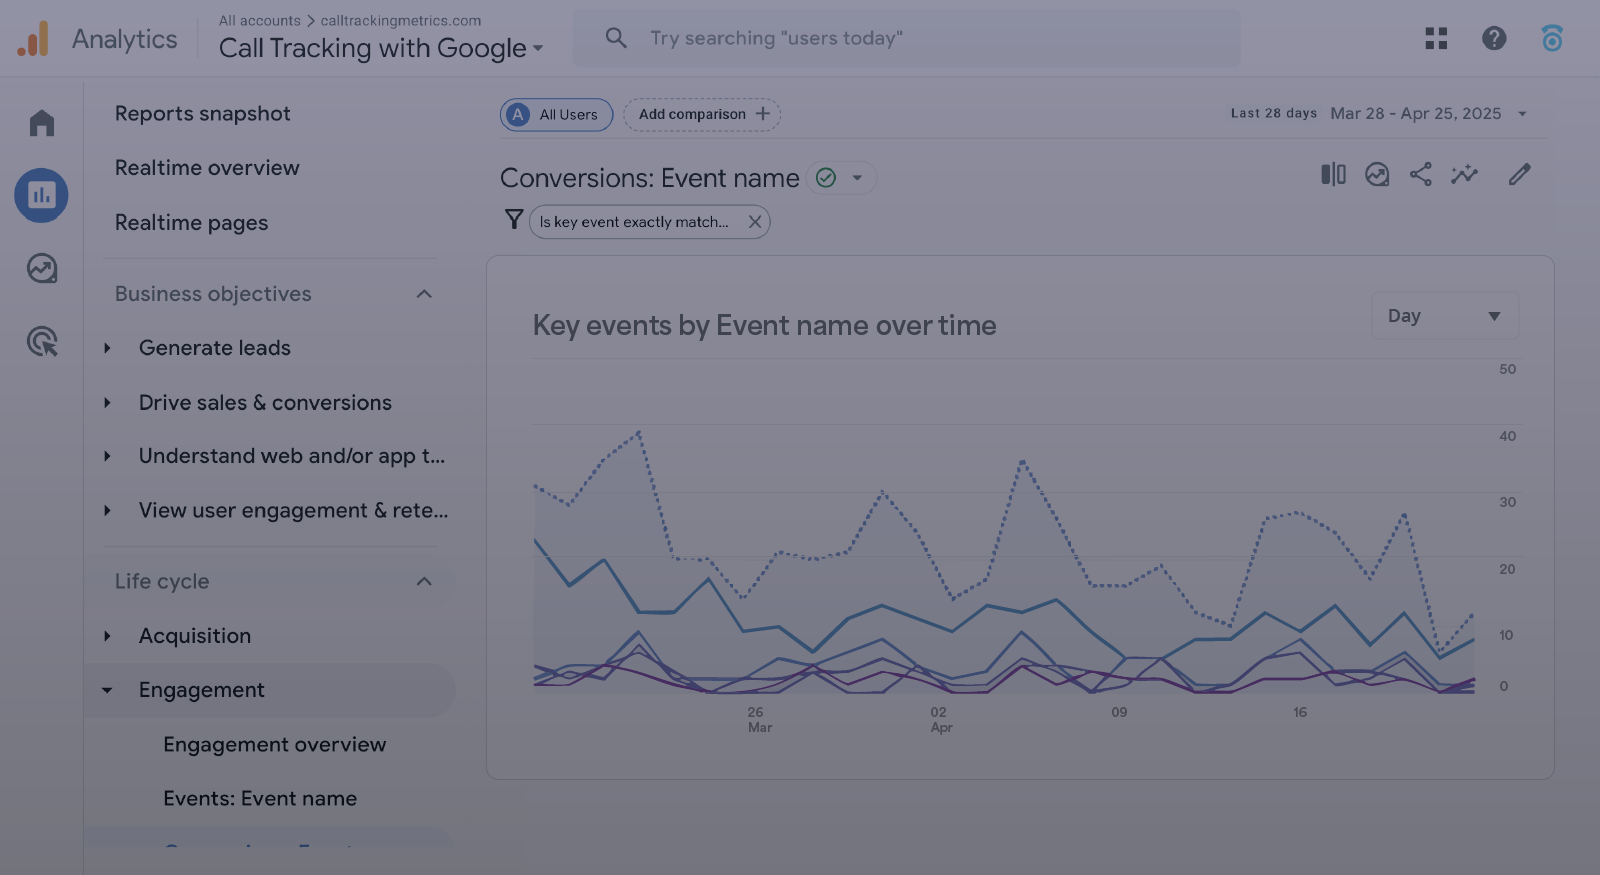The image size is (1600, 875).
Task: Open the Explore icon in left rail
Action: tap(42, 268)
